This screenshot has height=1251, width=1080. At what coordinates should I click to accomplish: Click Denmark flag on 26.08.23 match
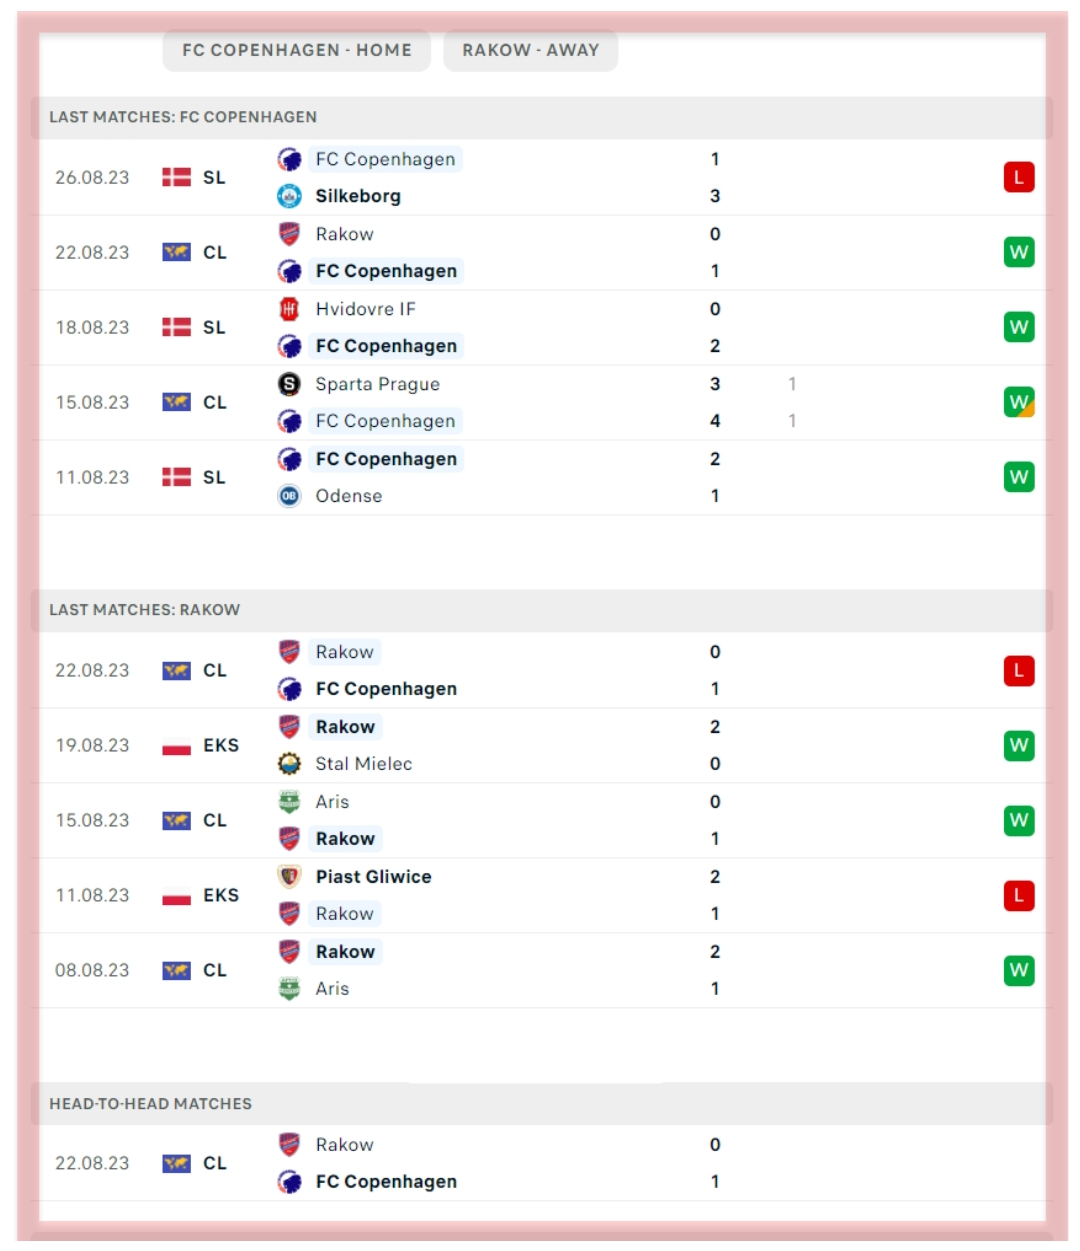[x=176, y=178]
